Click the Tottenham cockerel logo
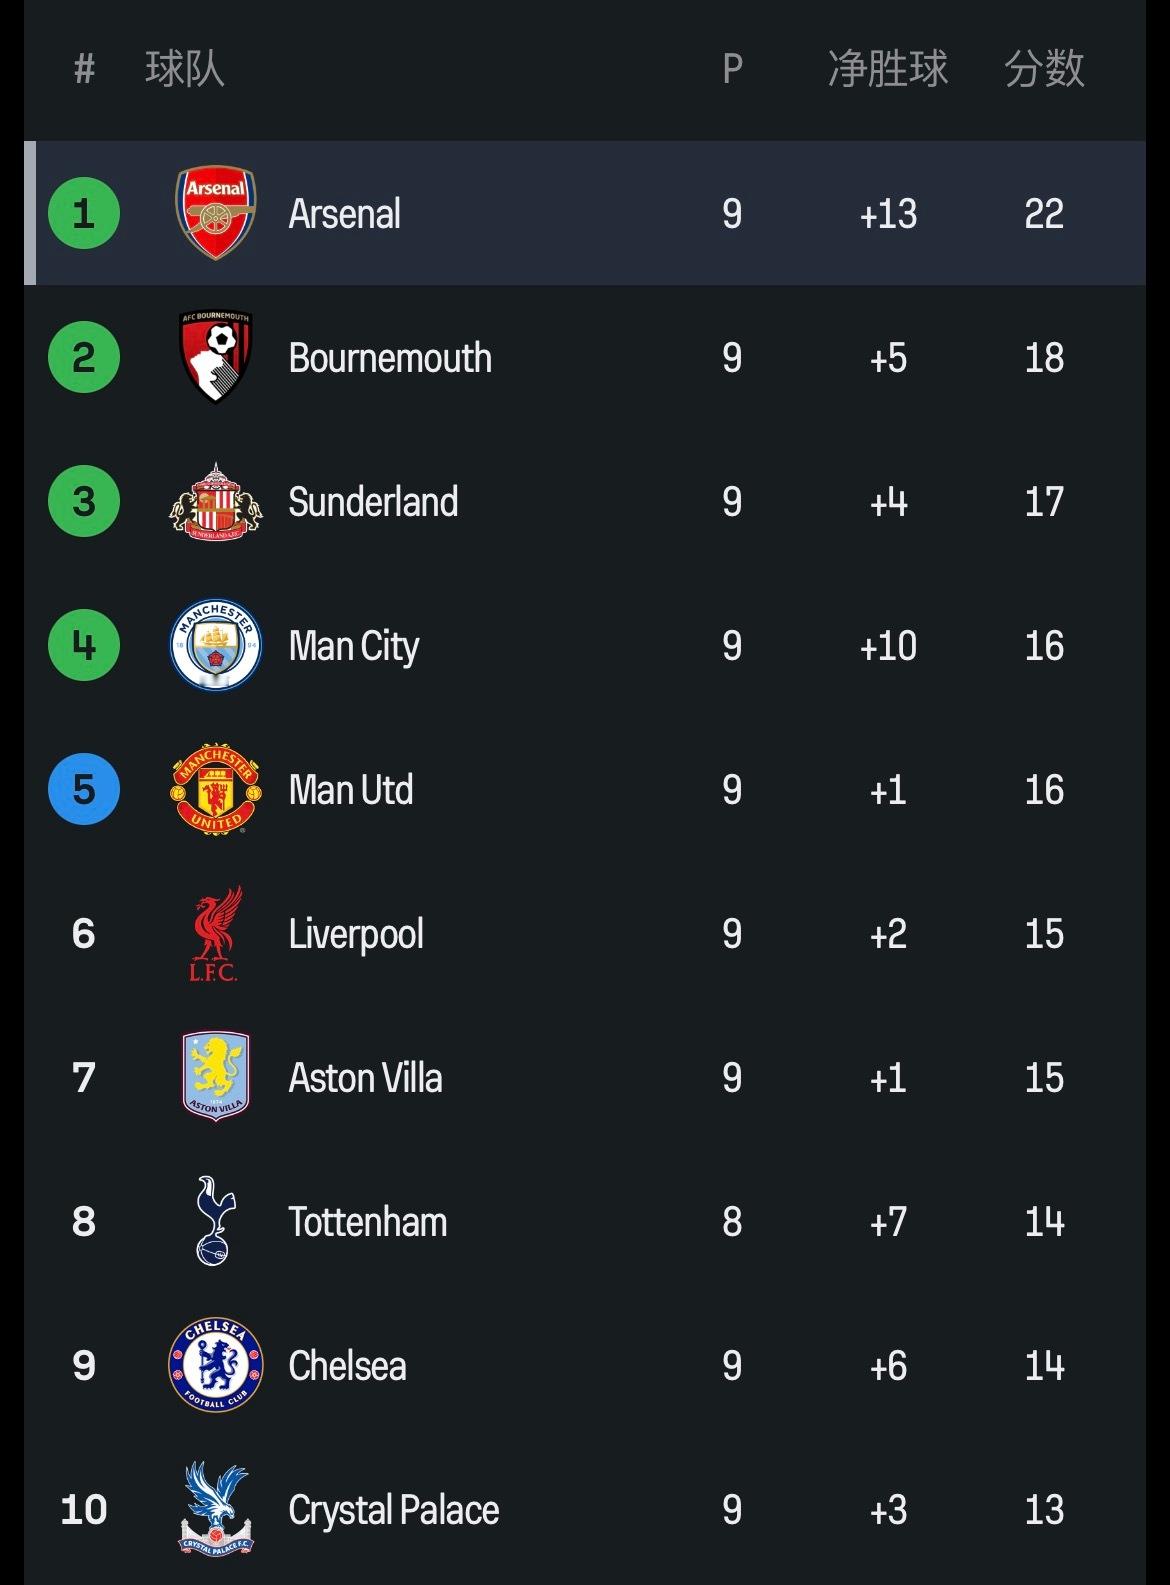This screenshot has width=1170, height=1585. coord(215,1221)
